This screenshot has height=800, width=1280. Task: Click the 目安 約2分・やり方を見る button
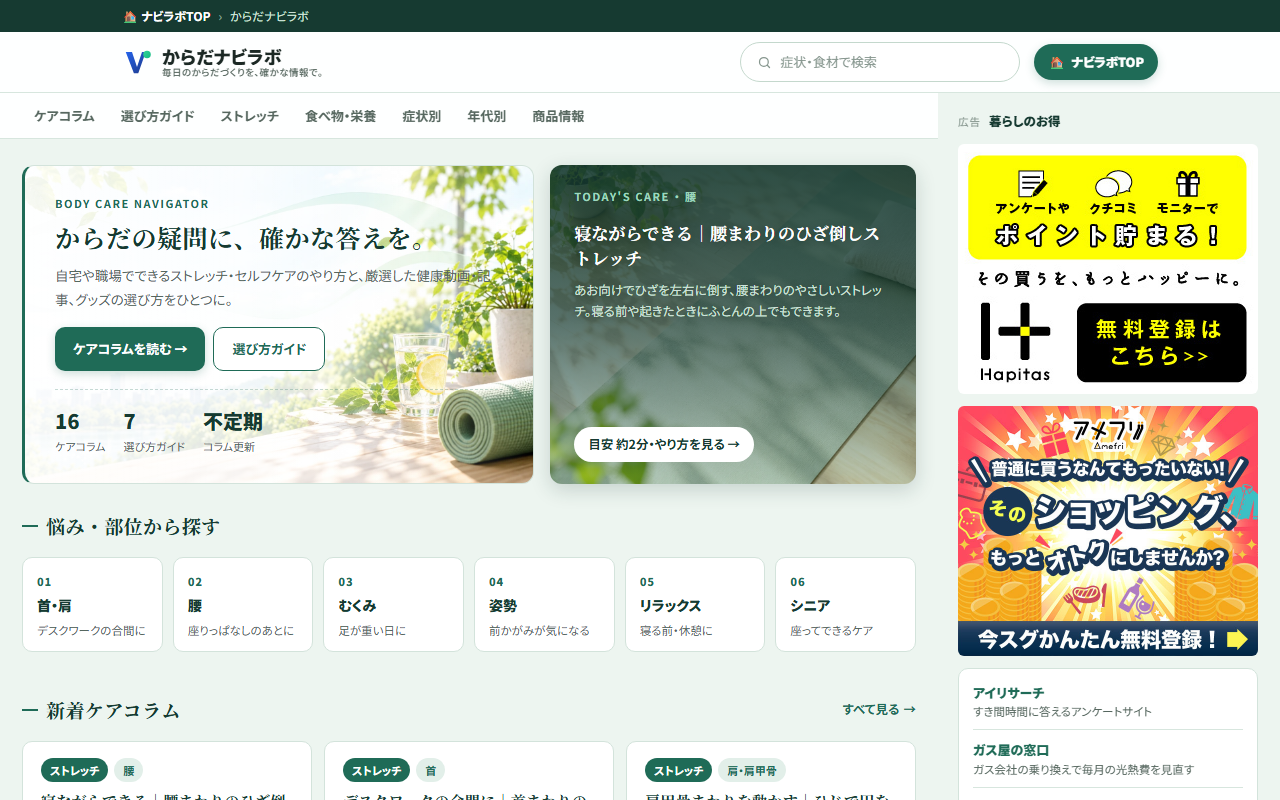tap(664, 444)
